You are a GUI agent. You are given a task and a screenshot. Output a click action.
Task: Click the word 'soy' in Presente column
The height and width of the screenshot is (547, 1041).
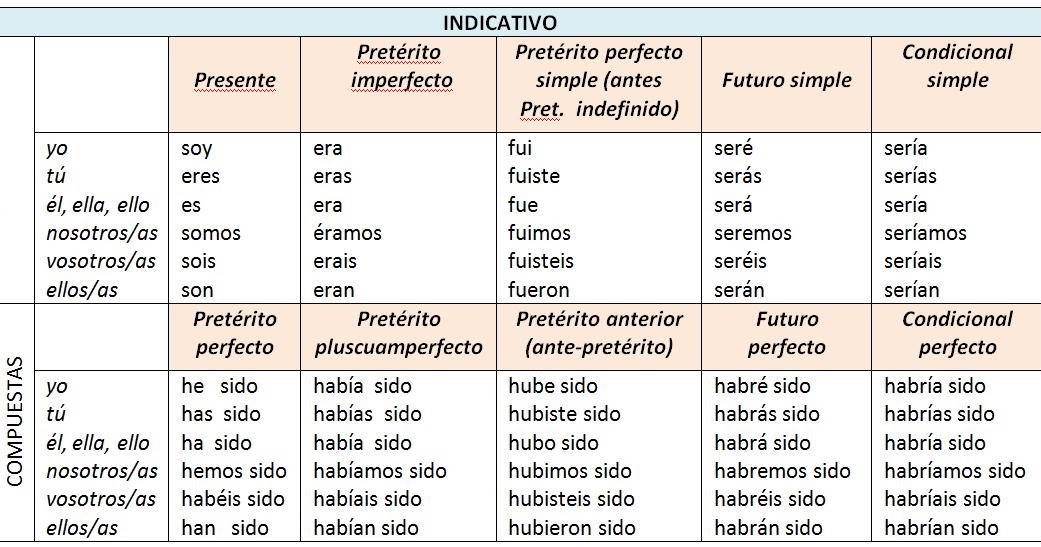[x=197, y=148]
